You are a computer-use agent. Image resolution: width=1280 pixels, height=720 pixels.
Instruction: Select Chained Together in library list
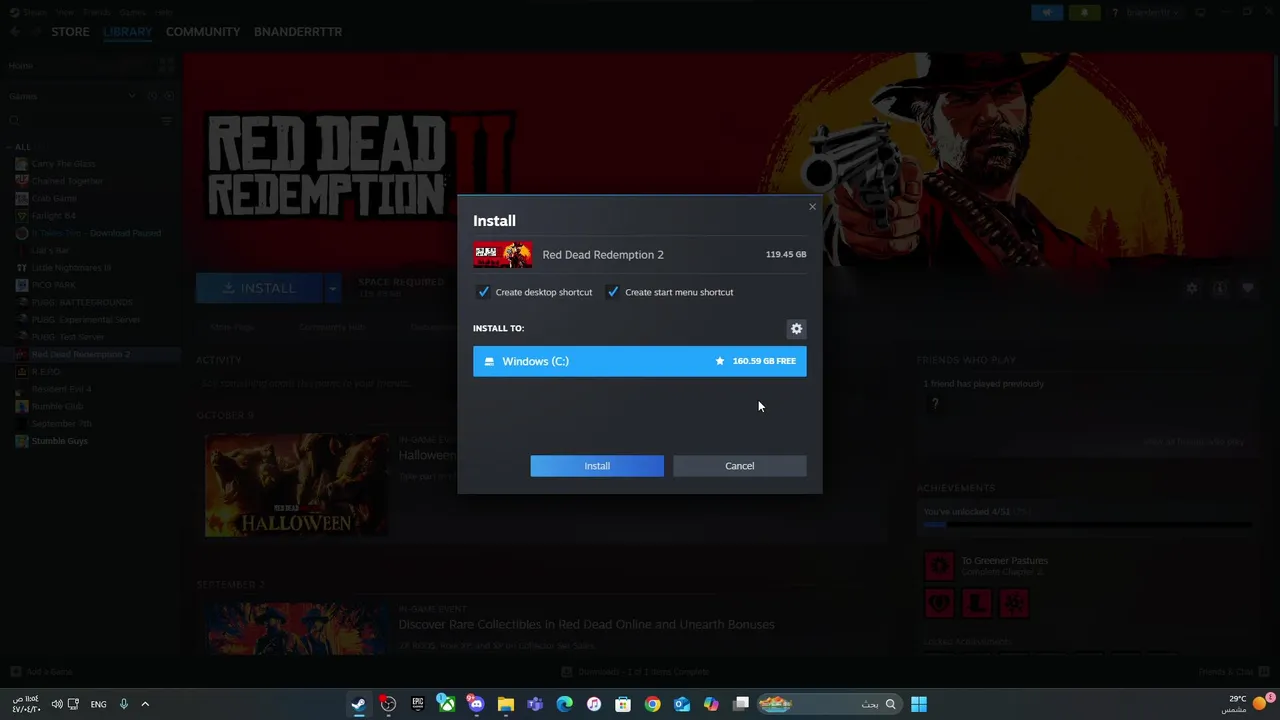67,181
